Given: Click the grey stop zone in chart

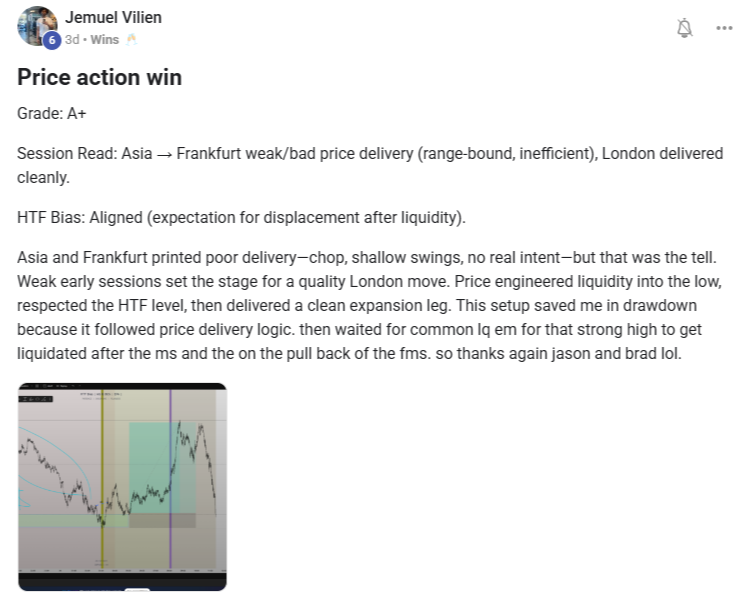Looking at the screenshot, I should [x=148, y=520].
